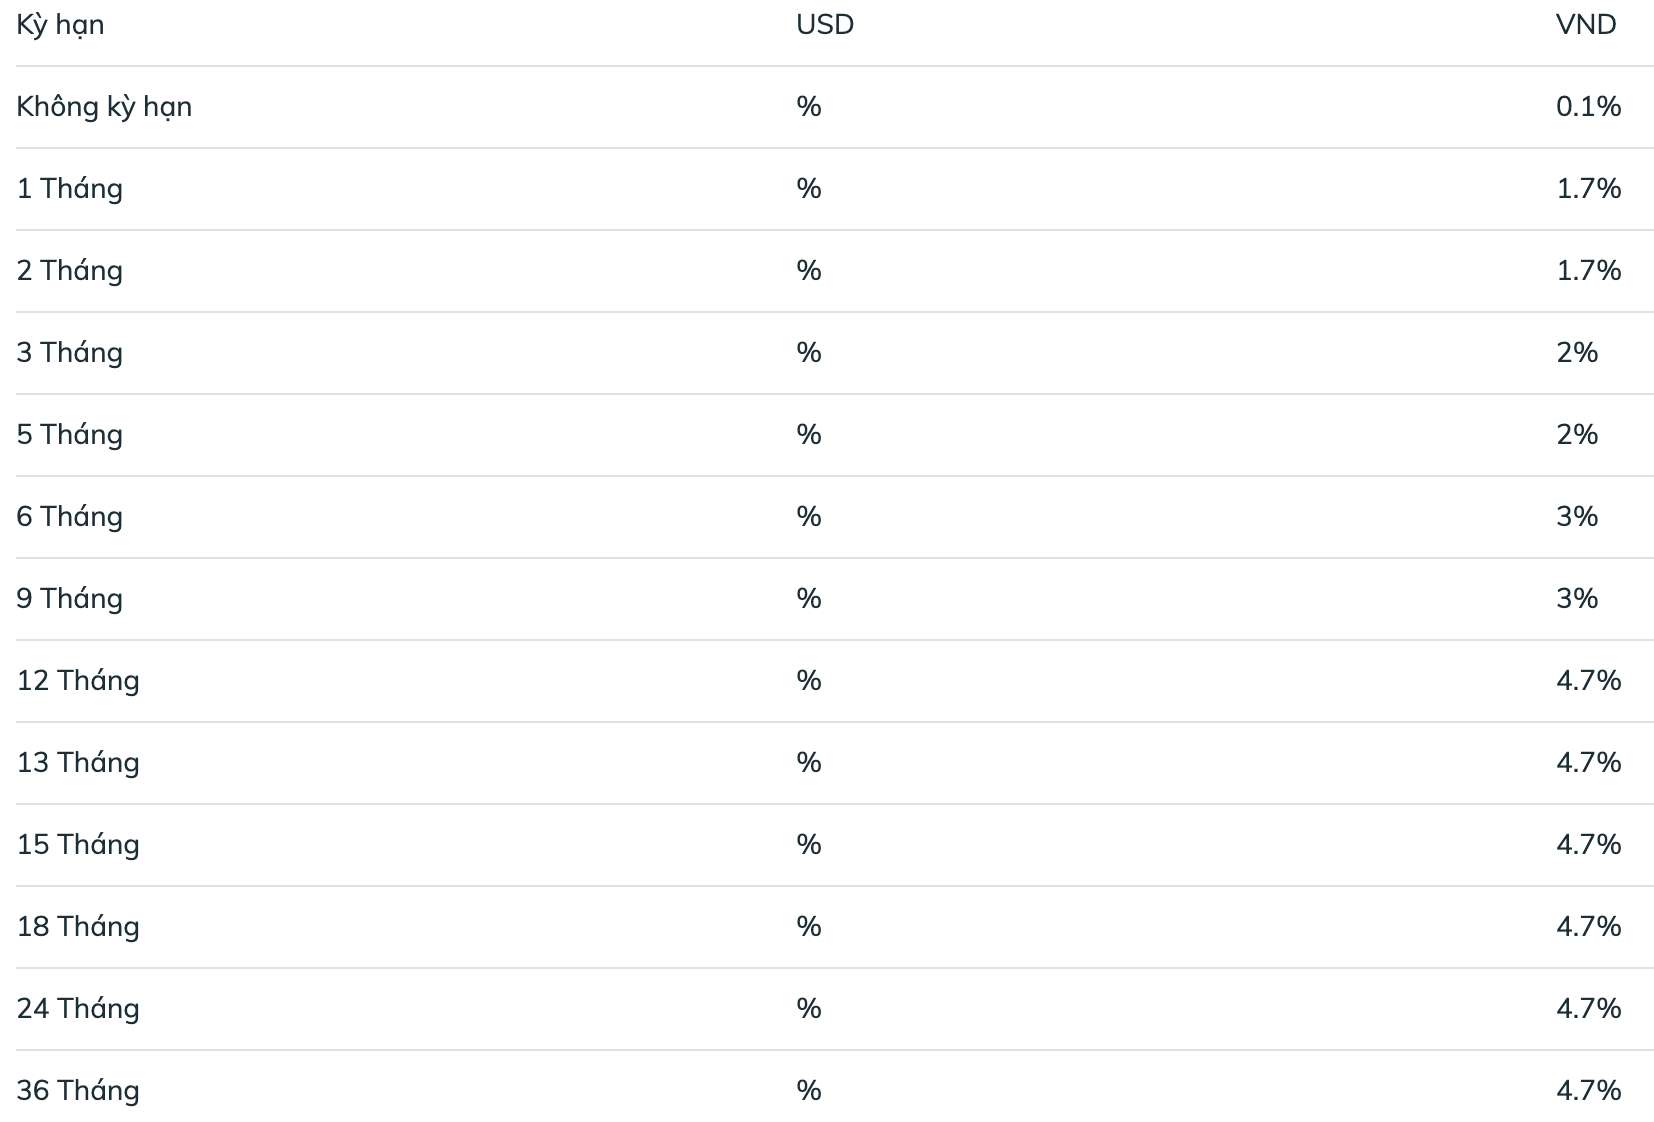Click VND rate for 6 Tháng
1654x1122 pixels.
tap(1577, 517)
